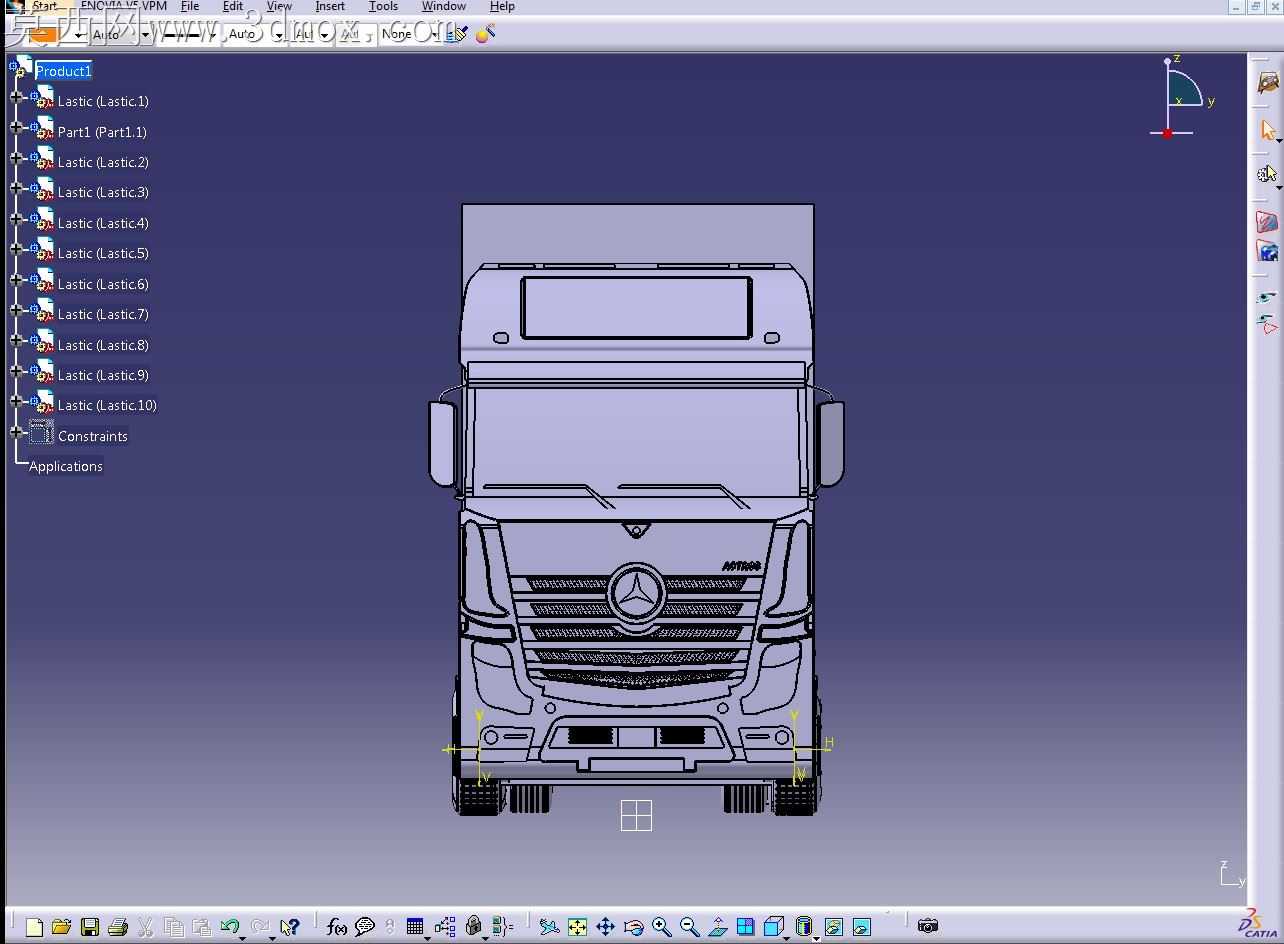1284x944 pixels.
Task: Click the Redo arrow icon
Action: click(x=260, y=927)
